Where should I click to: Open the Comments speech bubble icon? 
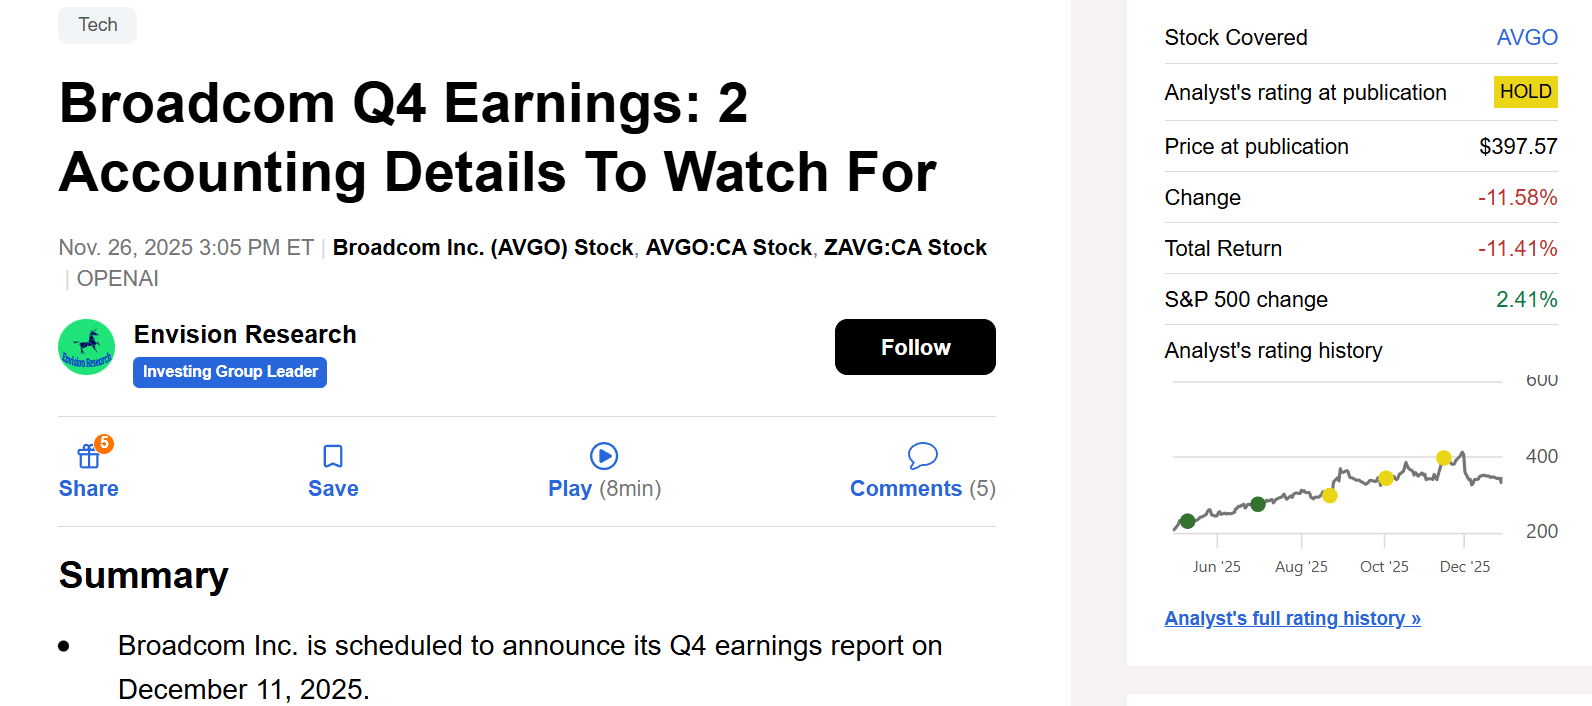coord(922,456)
